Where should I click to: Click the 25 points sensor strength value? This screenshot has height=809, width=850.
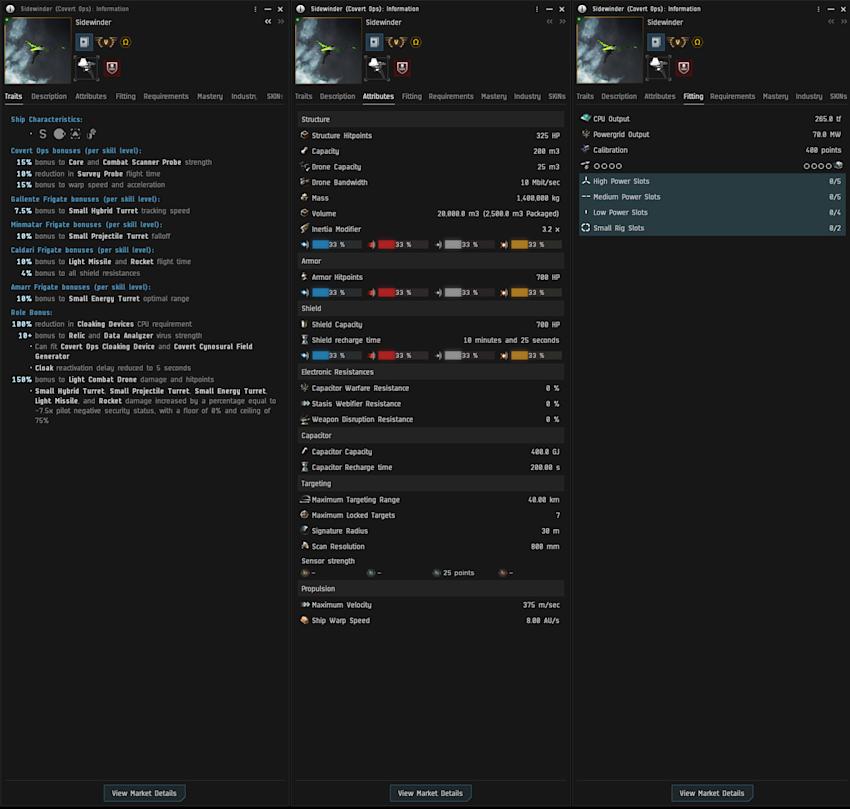pos(458,573)
